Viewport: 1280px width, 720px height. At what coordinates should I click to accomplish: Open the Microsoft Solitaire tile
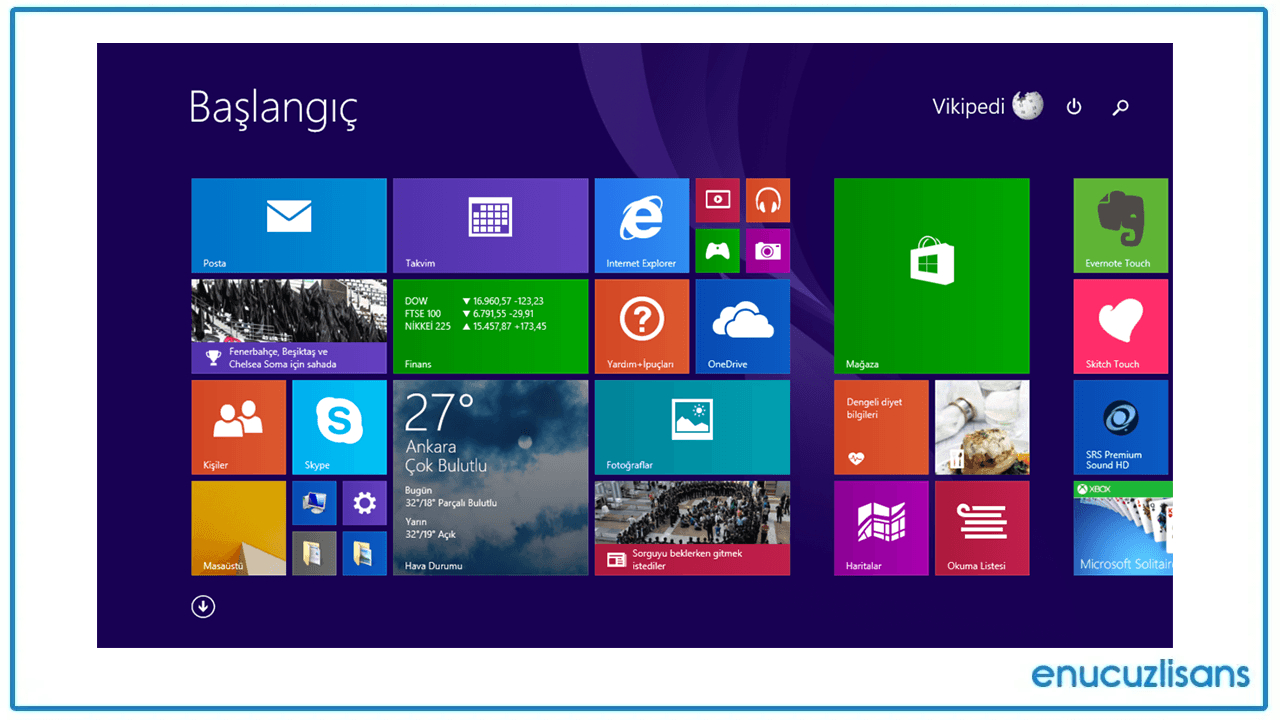[x=1121, y=528]
